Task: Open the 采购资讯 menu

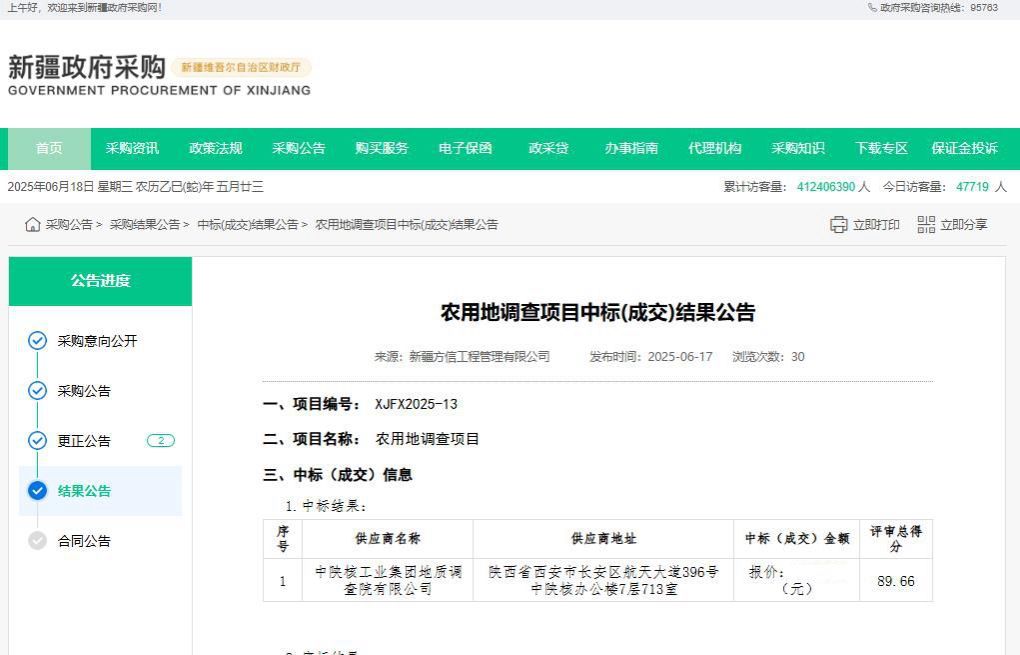Action: pyautogui.click(x=132, y=149)
